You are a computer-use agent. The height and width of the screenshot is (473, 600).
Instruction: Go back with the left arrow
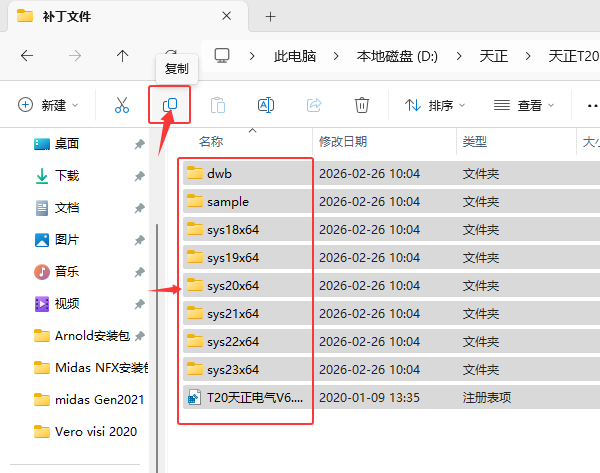coord(27,56)
